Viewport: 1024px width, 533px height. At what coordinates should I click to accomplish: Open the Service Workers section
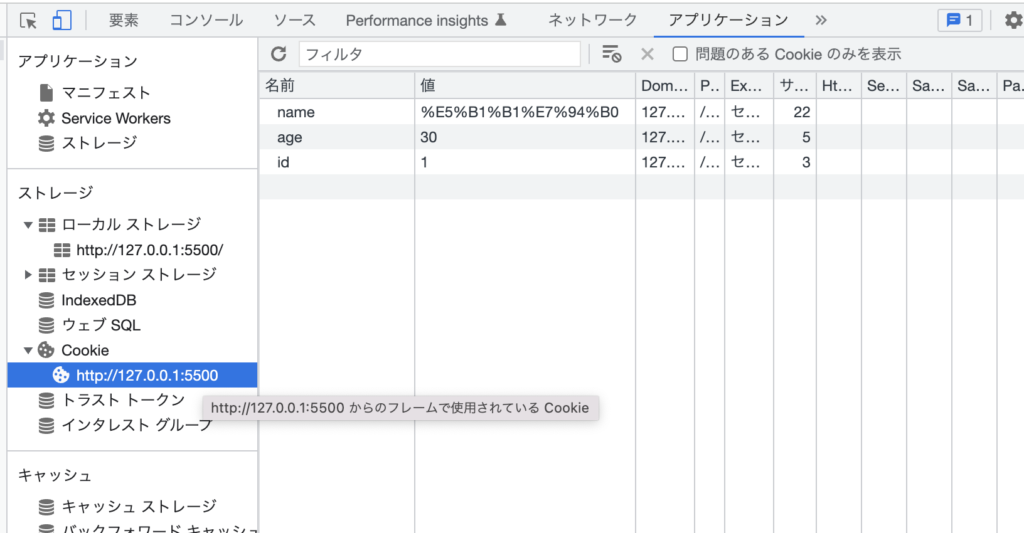pos(115,118)
